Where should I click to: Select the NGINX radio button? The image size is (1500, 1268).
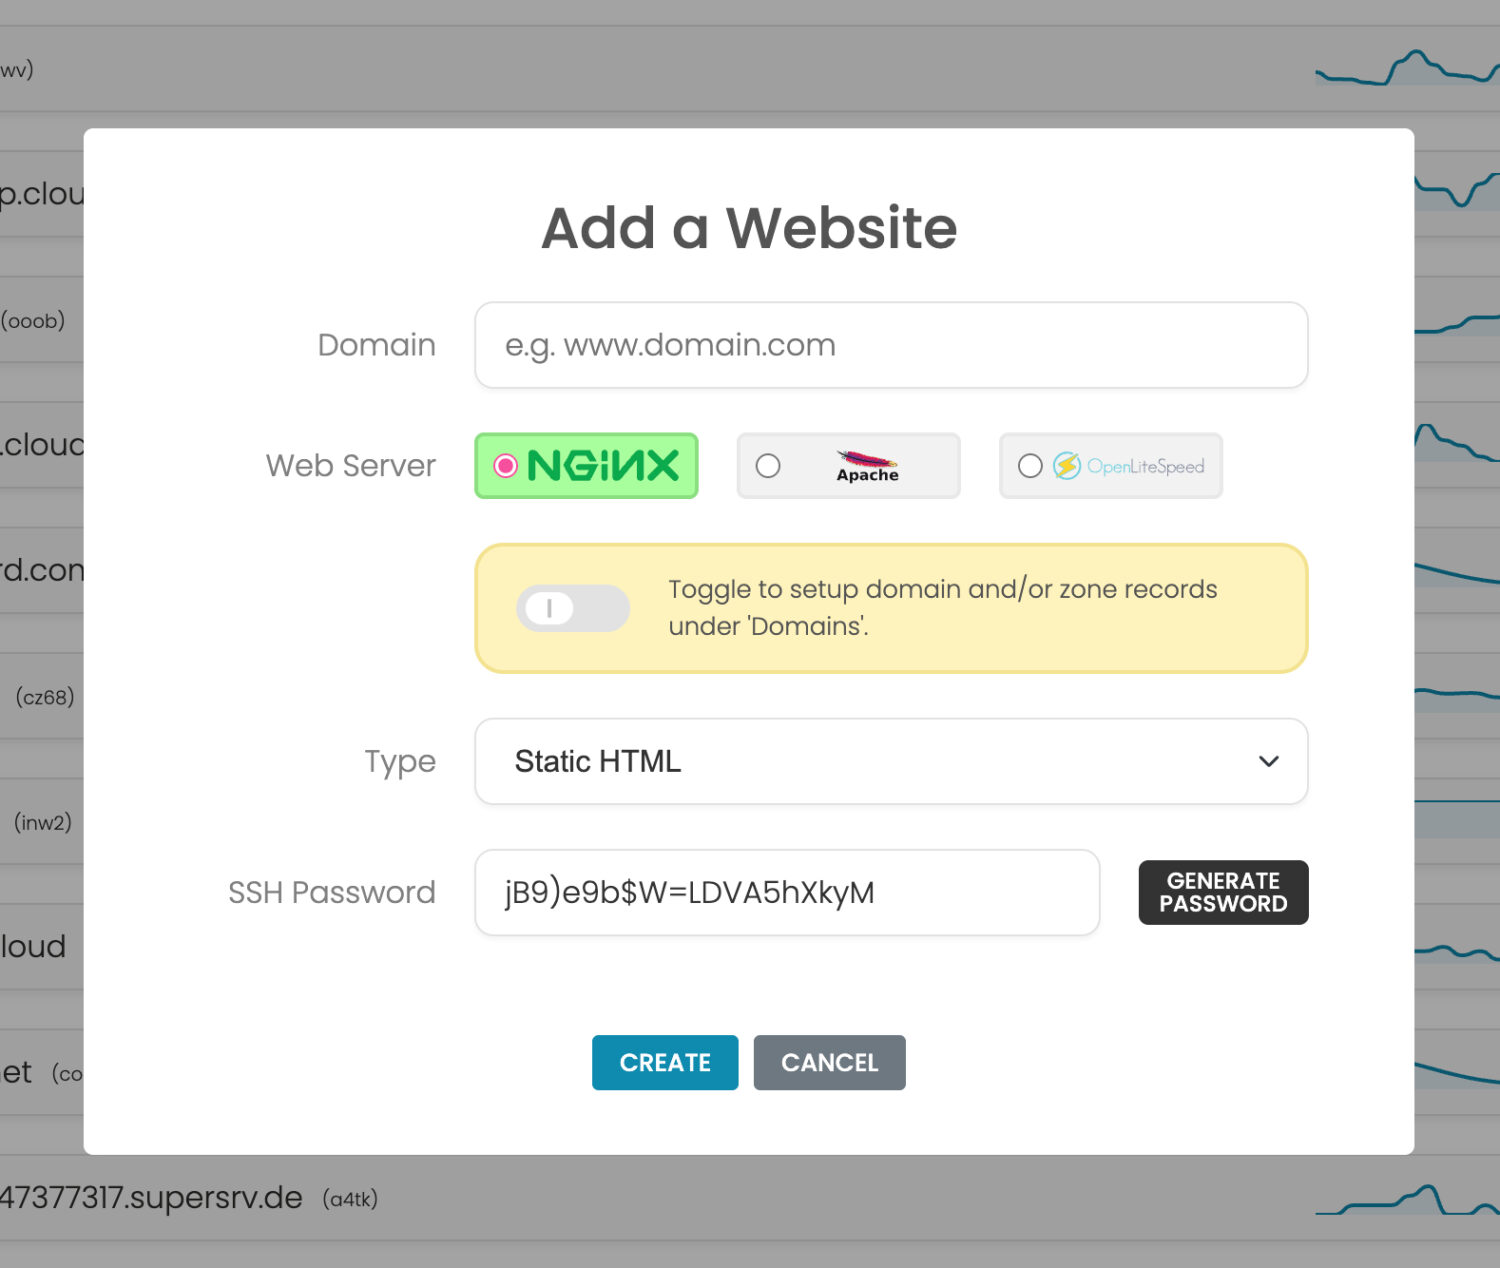[506, 466]
